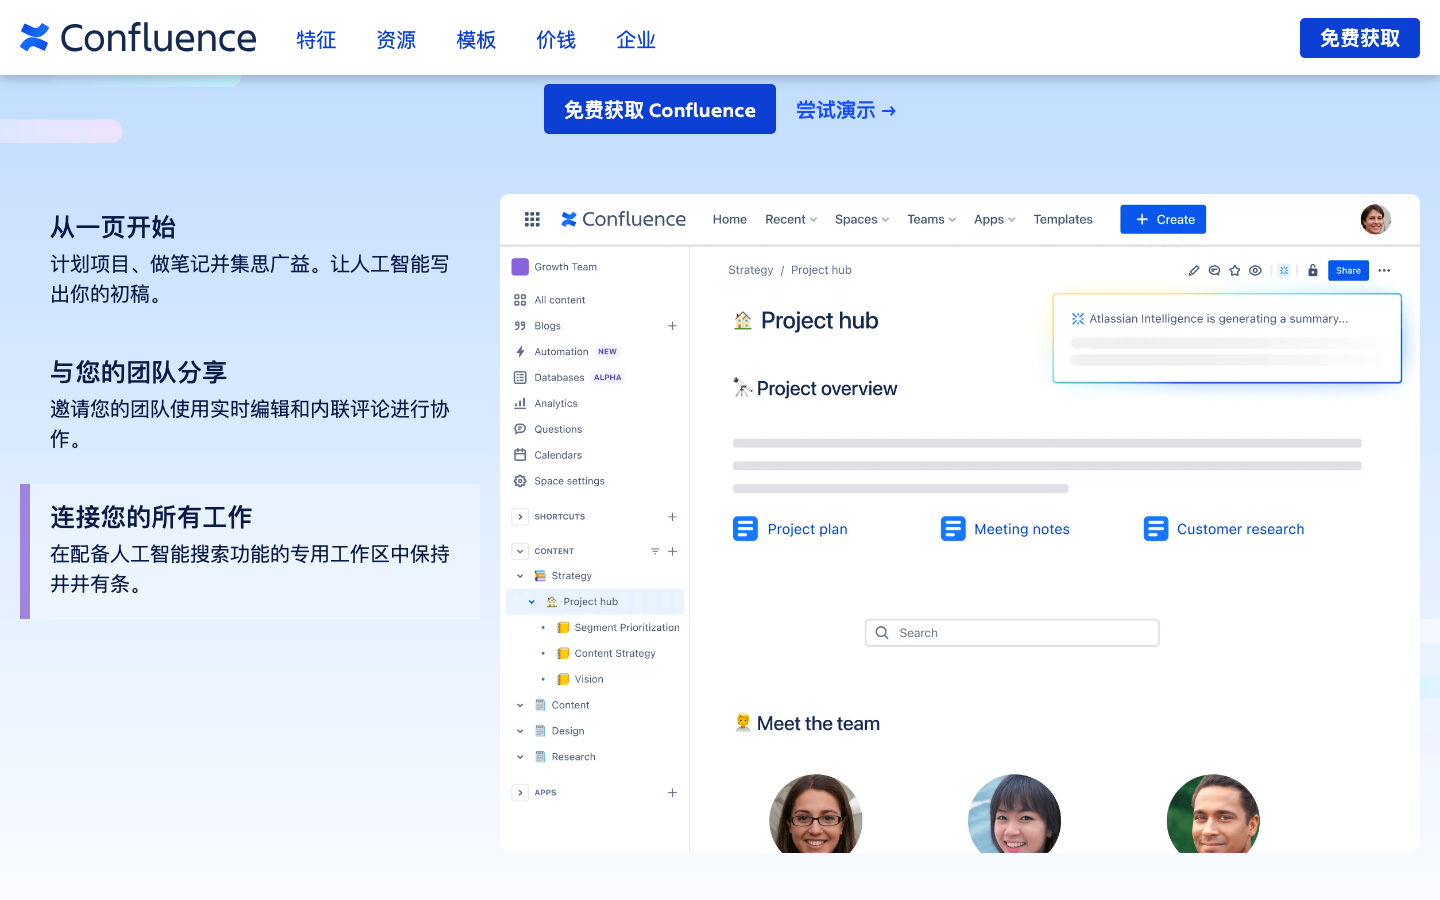Toggle the watch eye icon
Image resolution: width=1440 pixels, height=900 pixels.
1255,271
